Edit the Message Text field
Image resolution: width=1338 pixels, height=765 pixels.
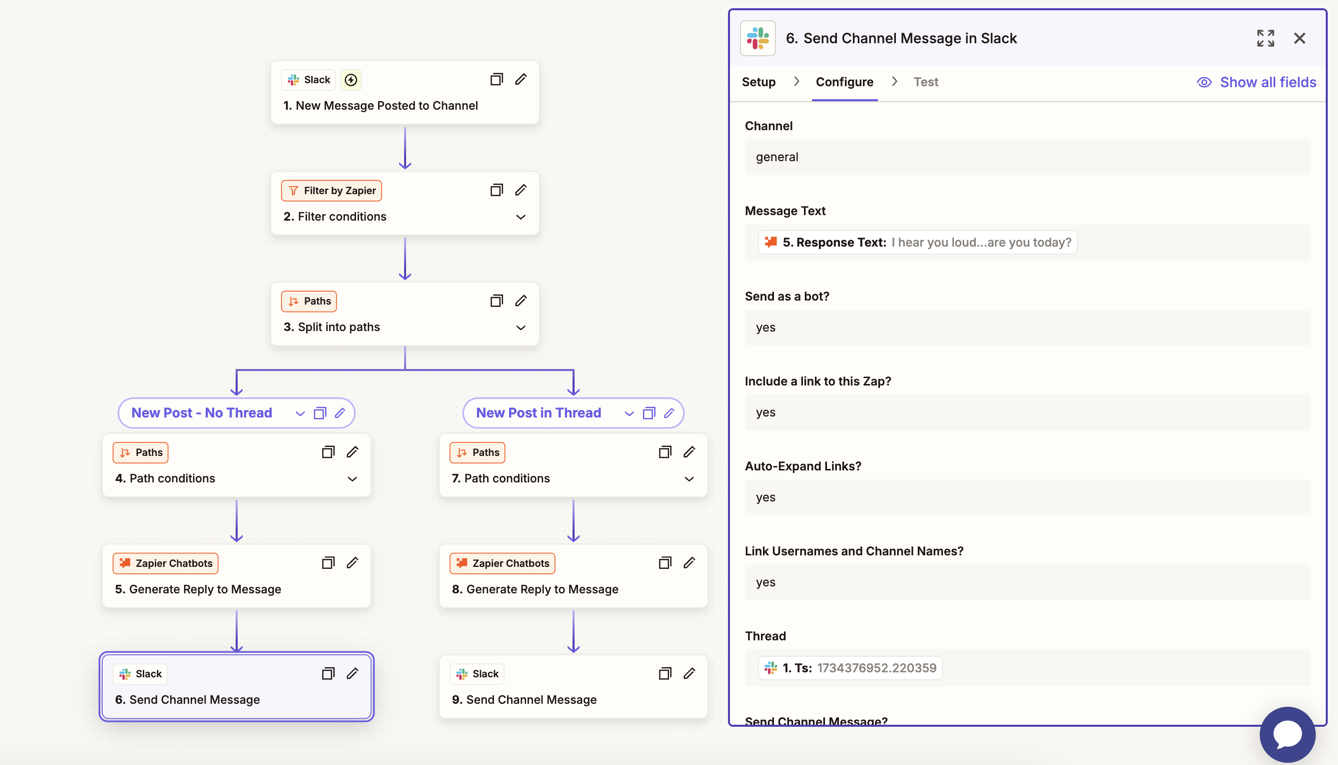pos(1027,242)
